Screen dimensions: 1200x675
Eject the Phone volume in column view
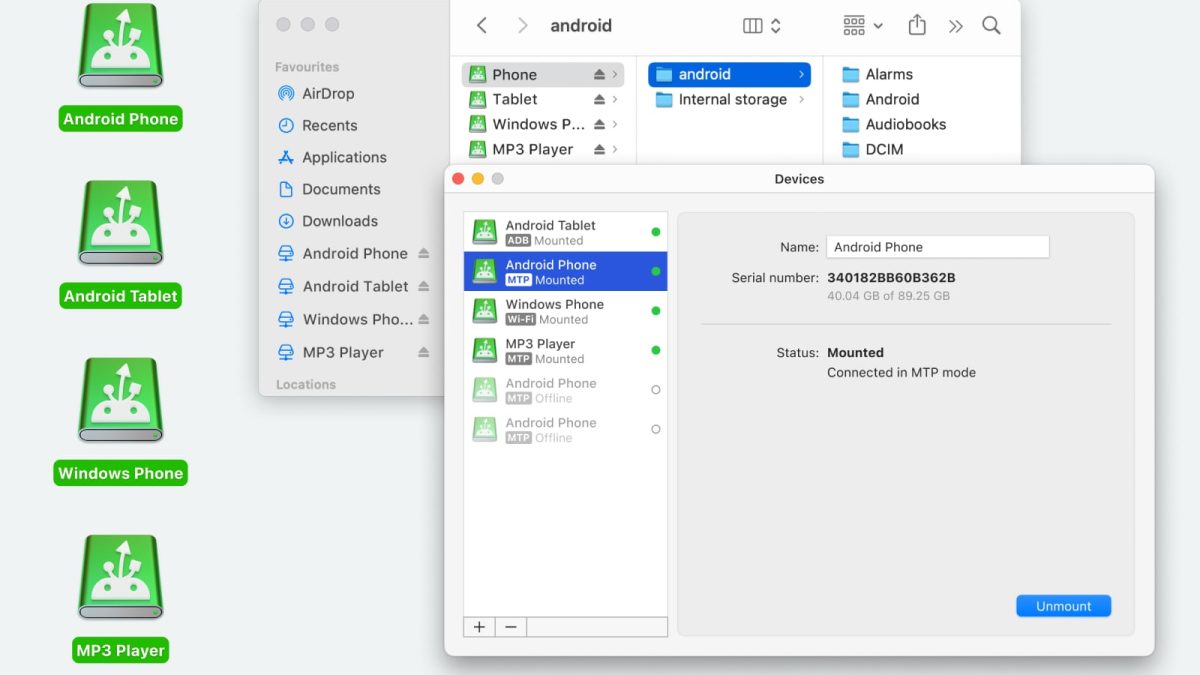pos(599,75)
